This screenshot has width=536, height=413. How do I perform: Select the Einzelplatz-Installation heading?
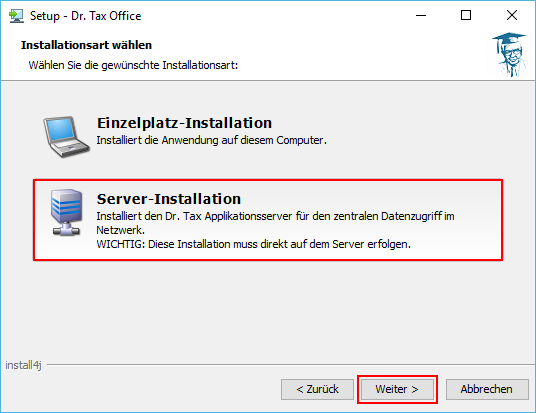184,123
